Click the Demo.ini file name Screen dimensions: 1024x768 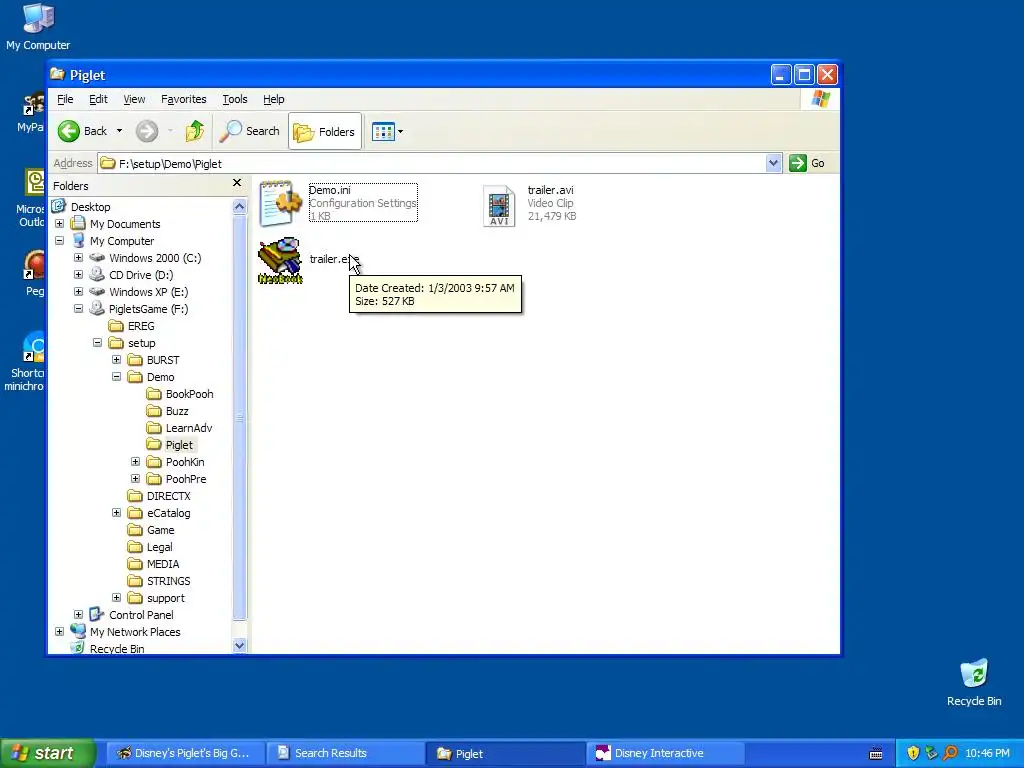pyautogui.click(x=330, y=190)
